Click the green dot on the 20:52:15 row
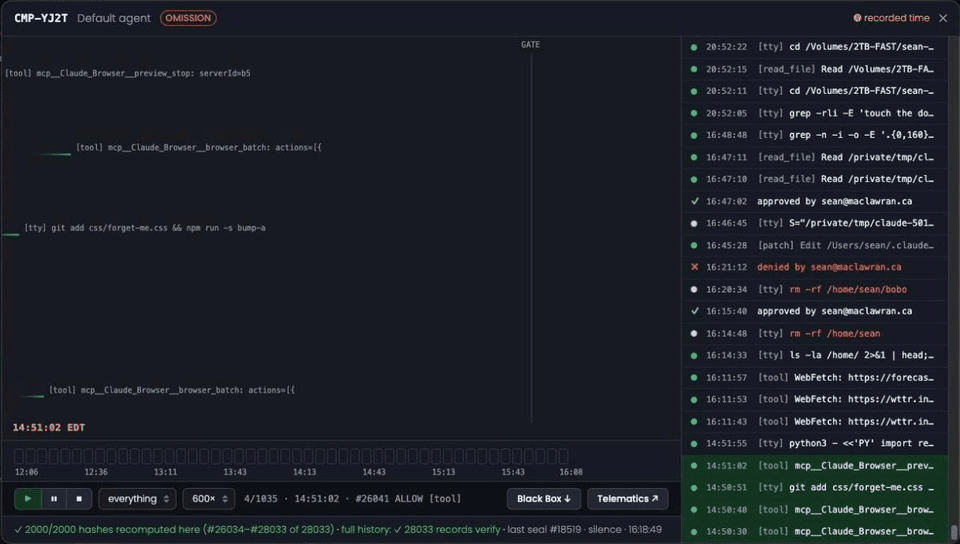960x544 pixels. click(x=694, y=69)
